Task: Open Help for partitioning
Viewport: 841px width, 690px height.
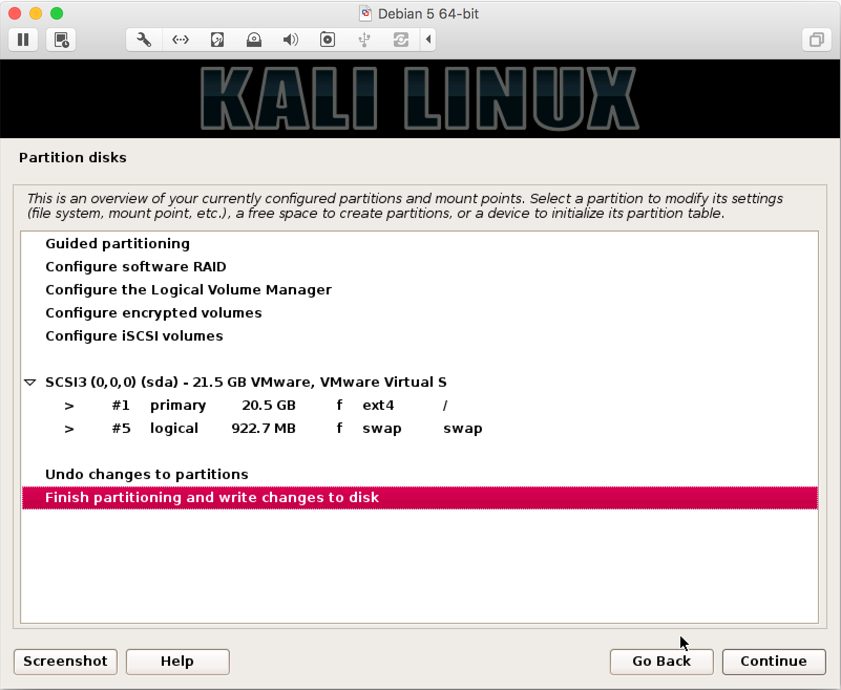Action: click(x=178, y=661)
